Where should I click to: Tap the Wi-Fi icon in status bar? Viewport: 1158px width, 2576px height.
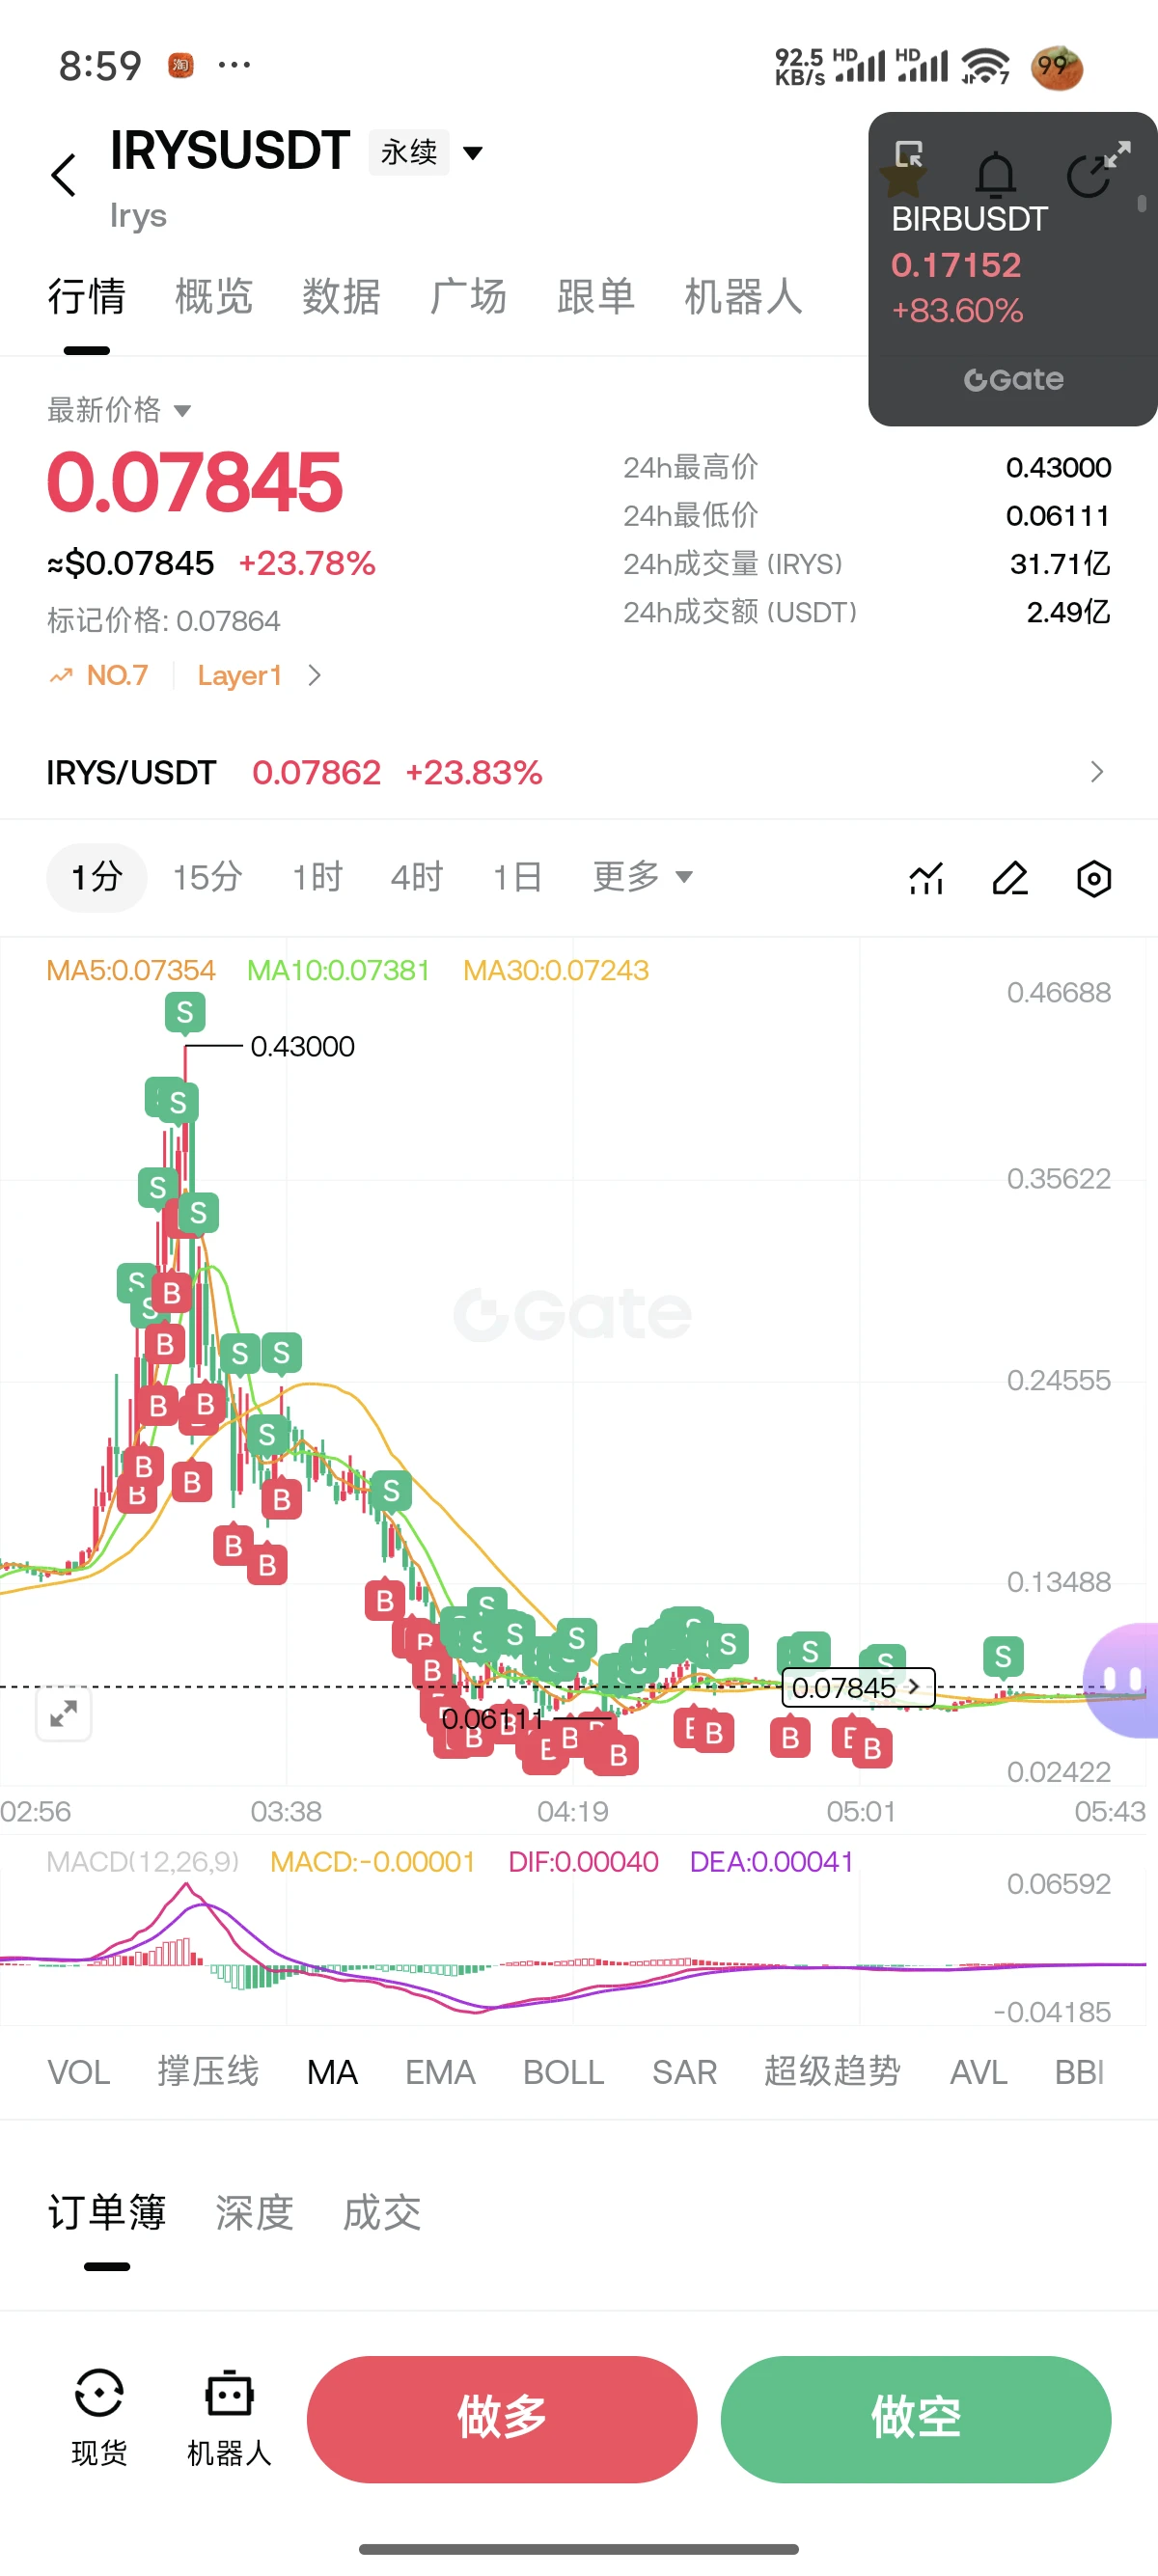click(985, 67)
